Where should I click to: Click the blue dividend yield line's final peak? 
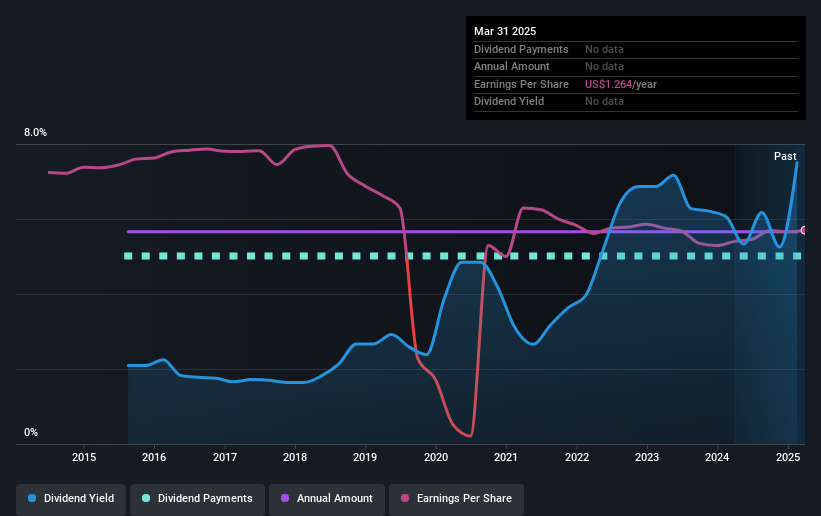(x=797, y=163)
